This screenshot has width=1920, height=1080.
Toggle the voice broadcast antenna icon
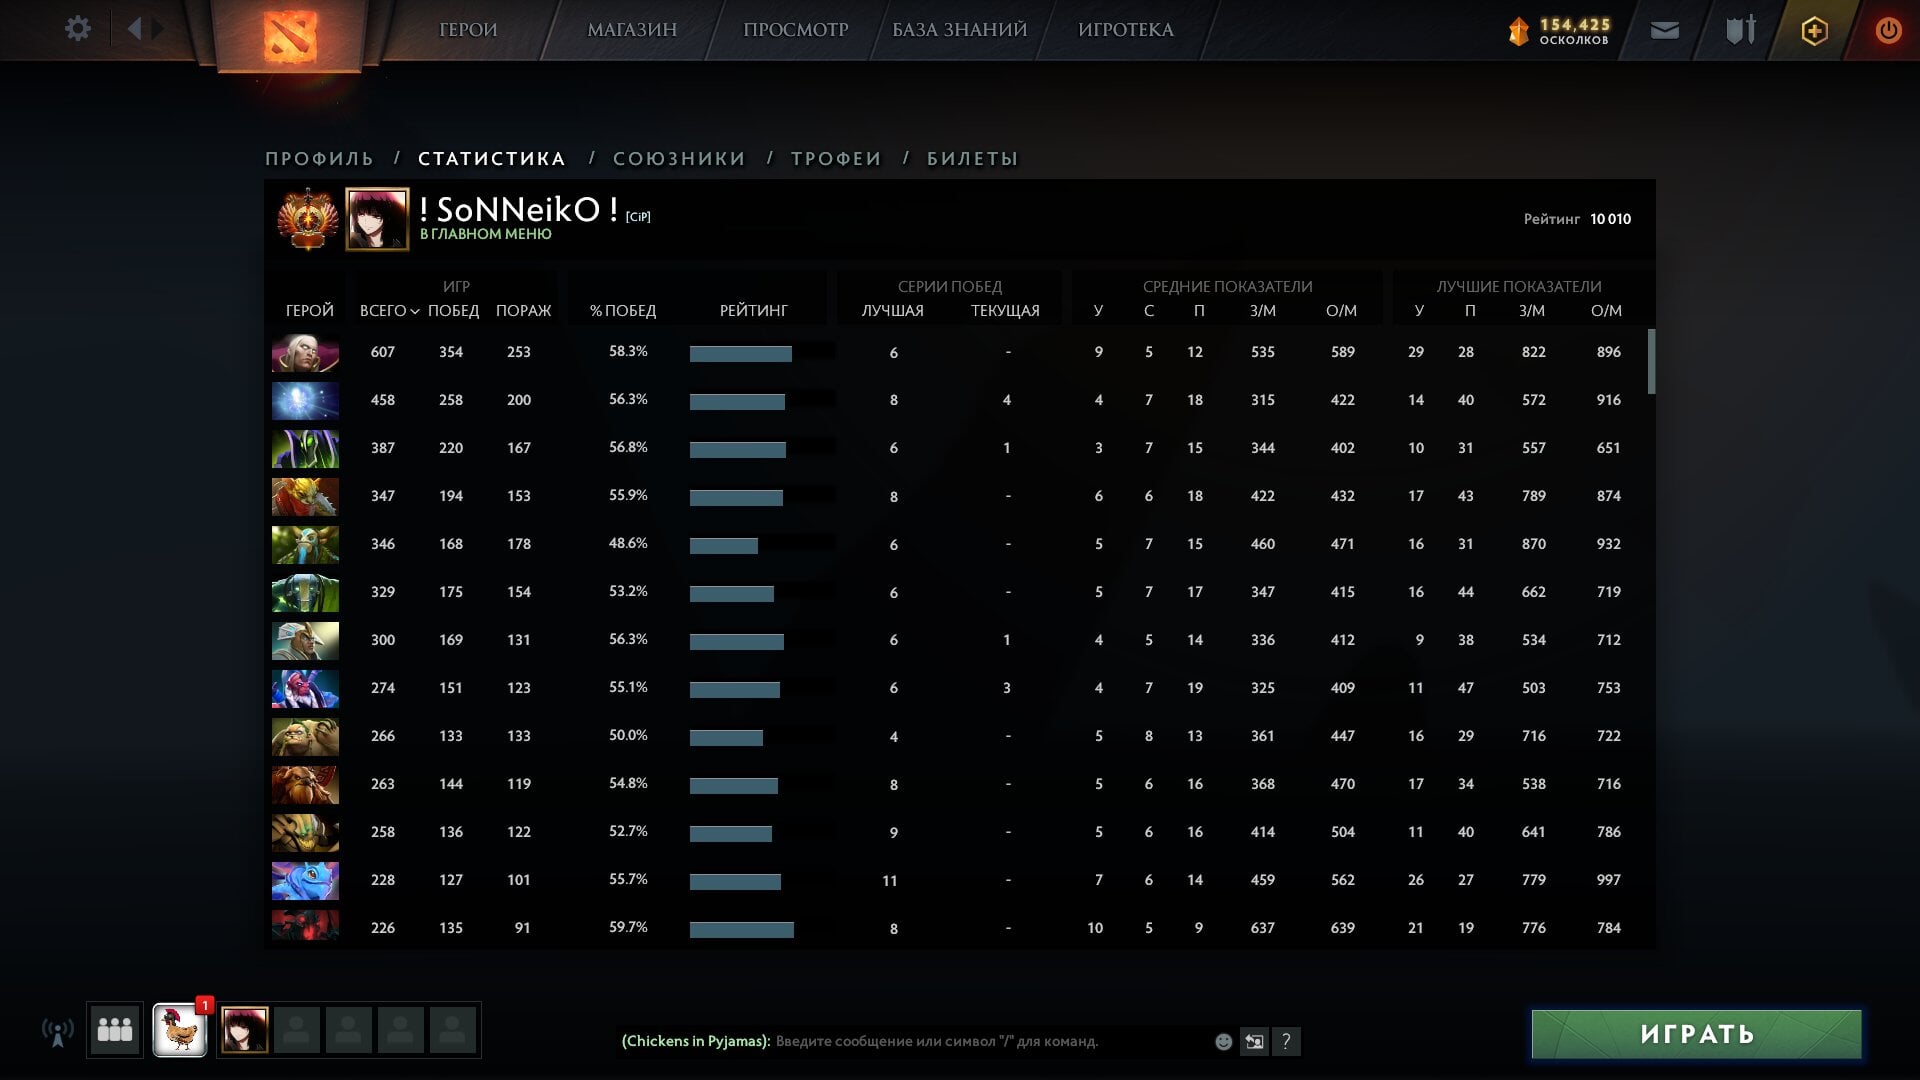pos(58,1032)
